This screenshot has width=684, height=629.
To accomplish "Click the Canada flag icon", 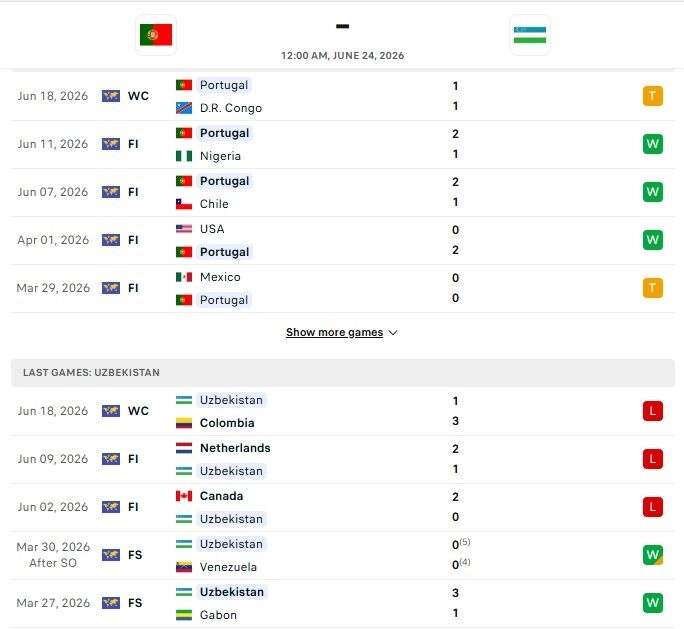I will (184, 496).
